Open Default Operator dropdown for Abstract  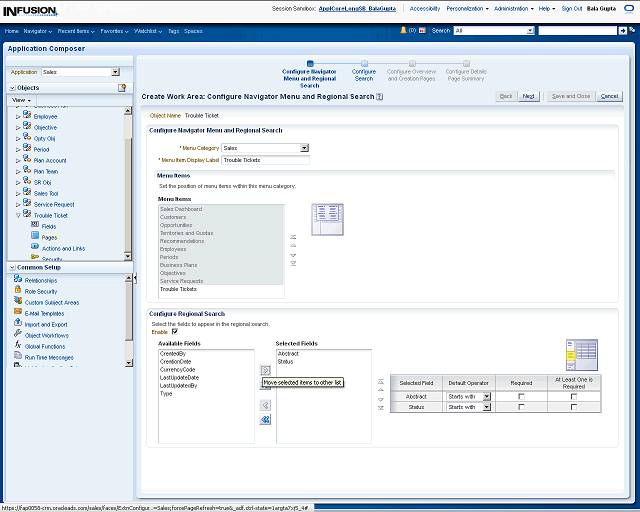pyautogui.click(x=487, y=397)
